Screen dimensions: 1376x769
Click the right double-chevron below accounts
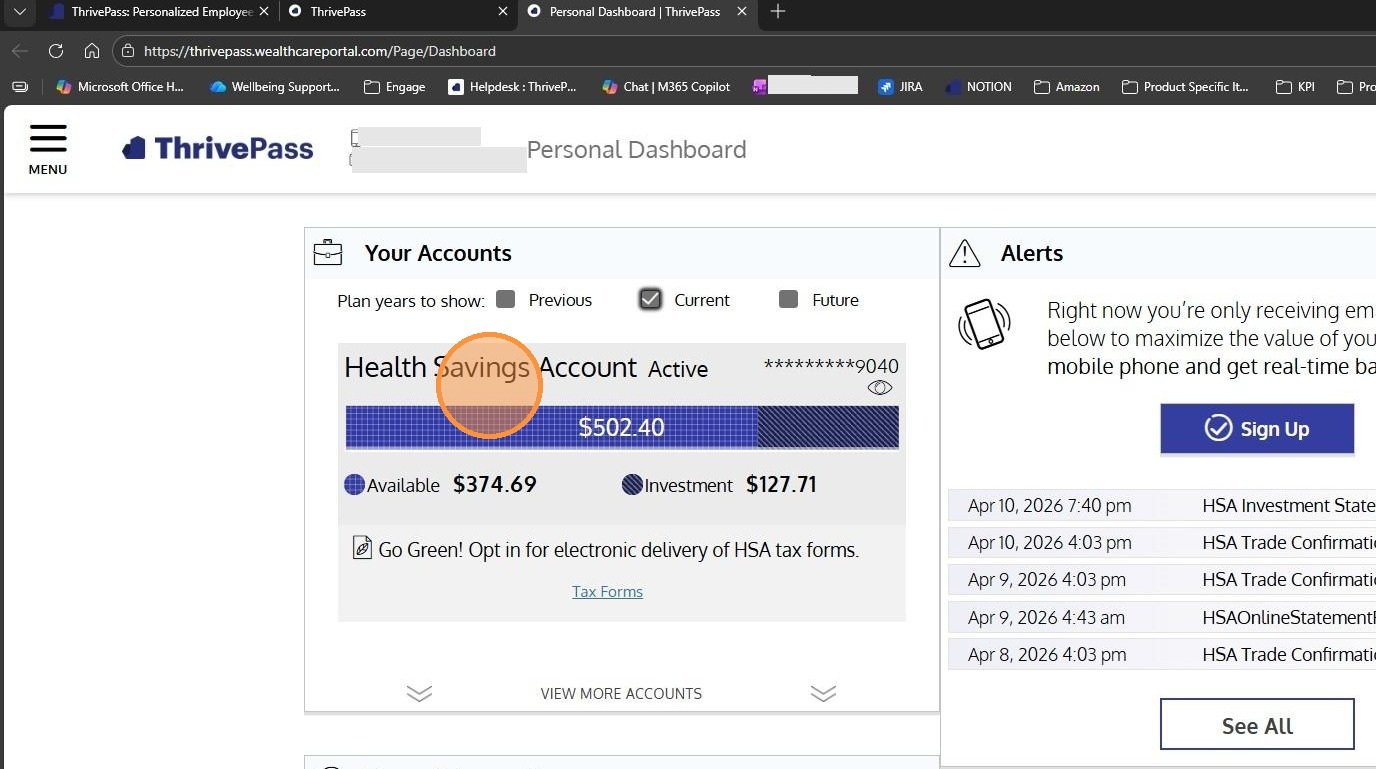tap(823, 693)
